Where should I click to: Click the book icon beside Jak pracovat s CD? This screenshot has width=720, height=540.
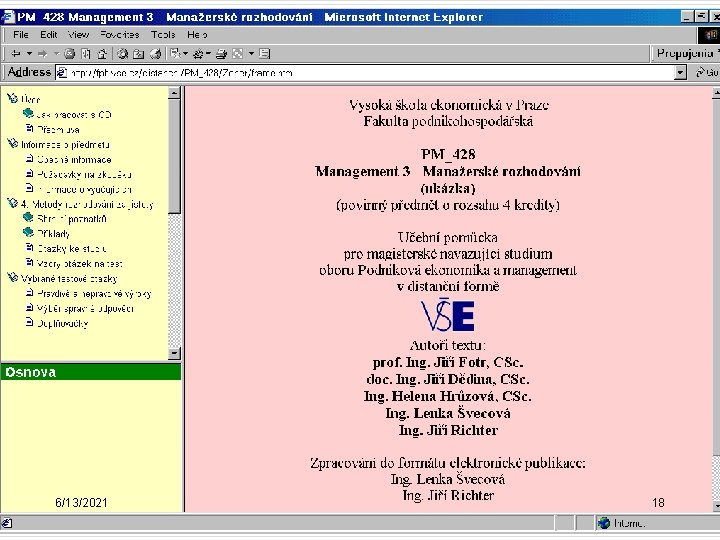(x=28, y=113)
